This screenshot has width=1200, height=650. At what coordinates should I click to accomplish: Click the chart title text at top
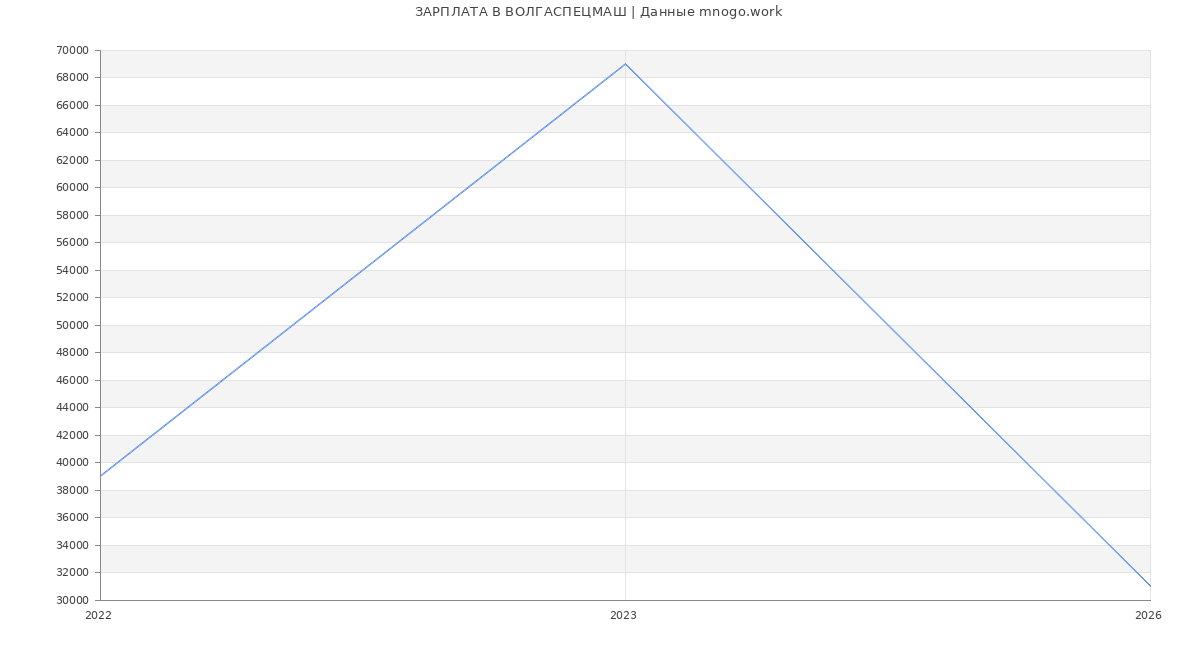click(598, 12)
